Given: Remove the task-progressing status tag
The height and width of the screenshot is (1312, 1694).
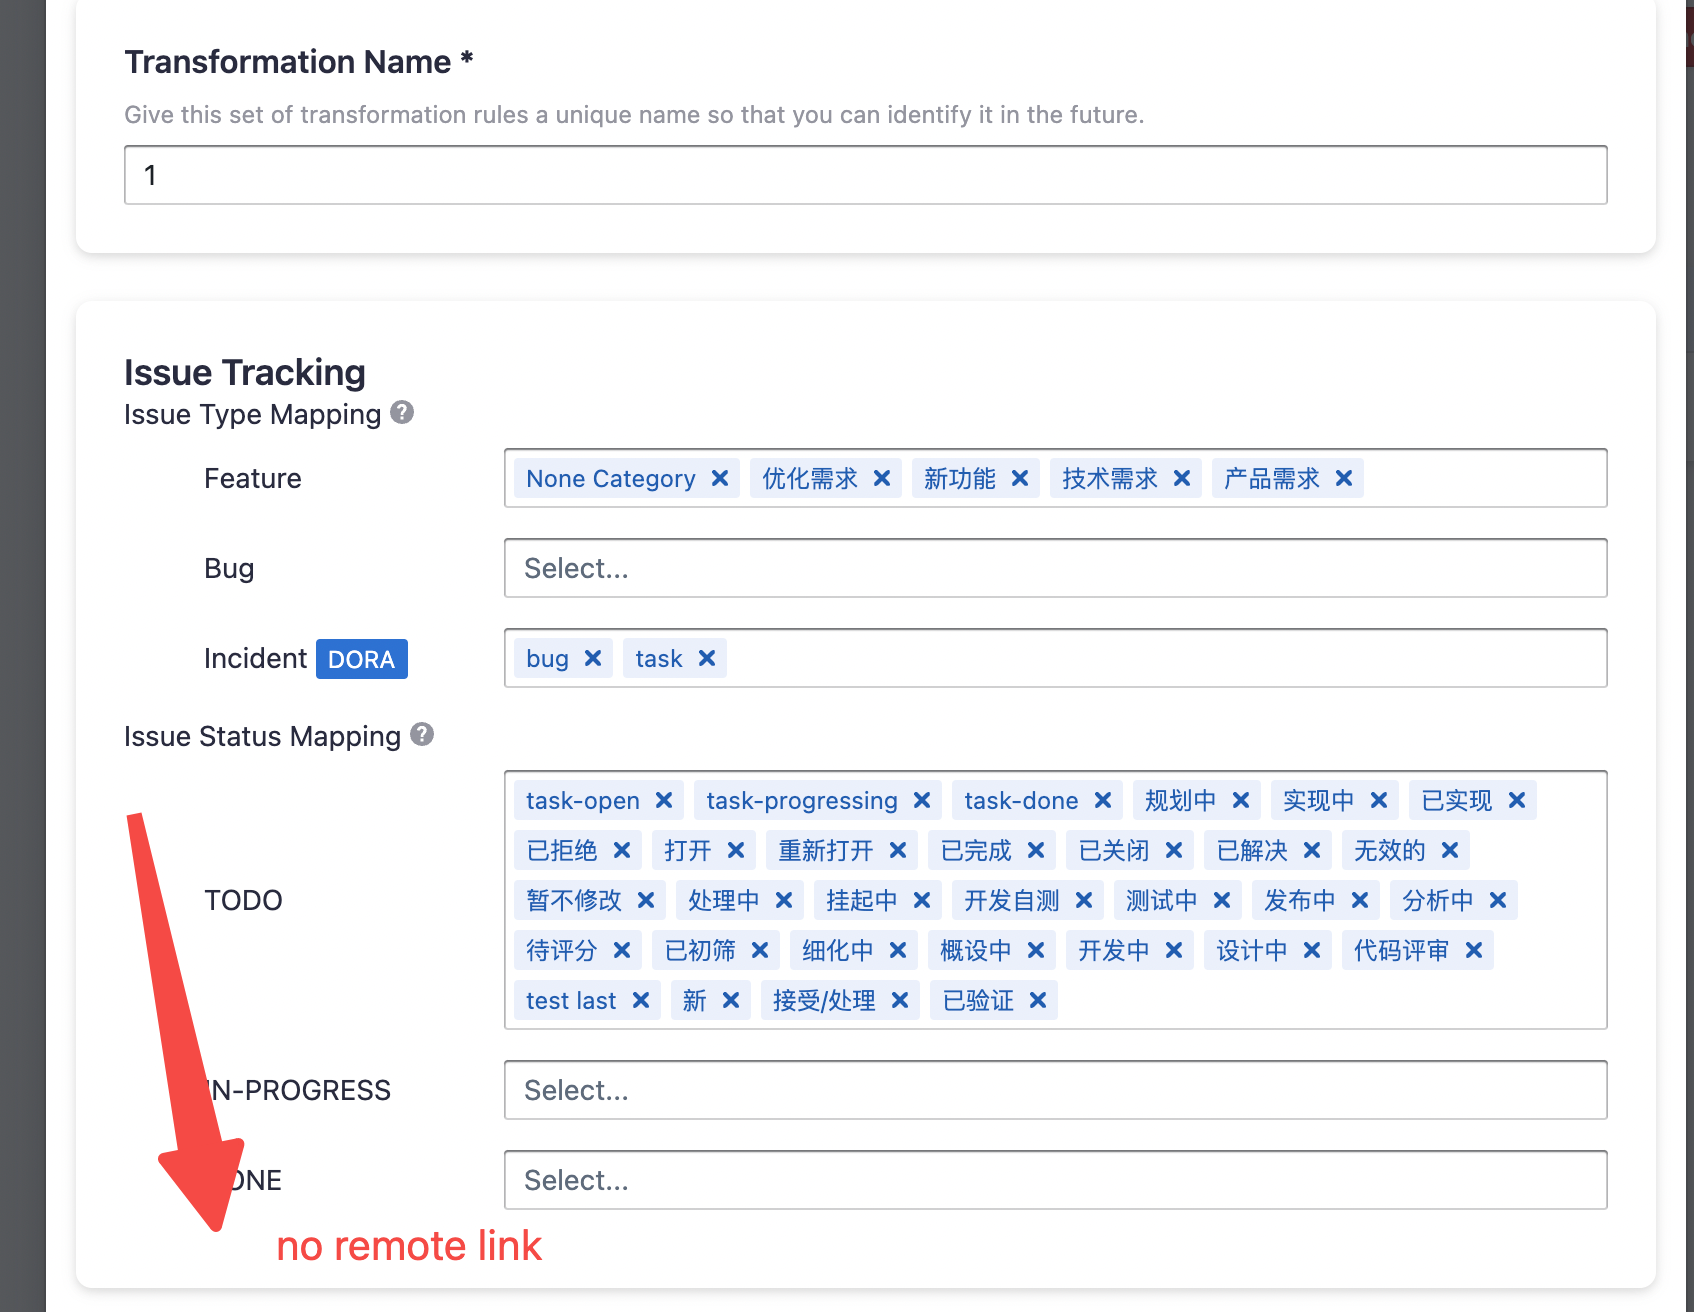Looking at the screenshot, I should tap(922, 800).
